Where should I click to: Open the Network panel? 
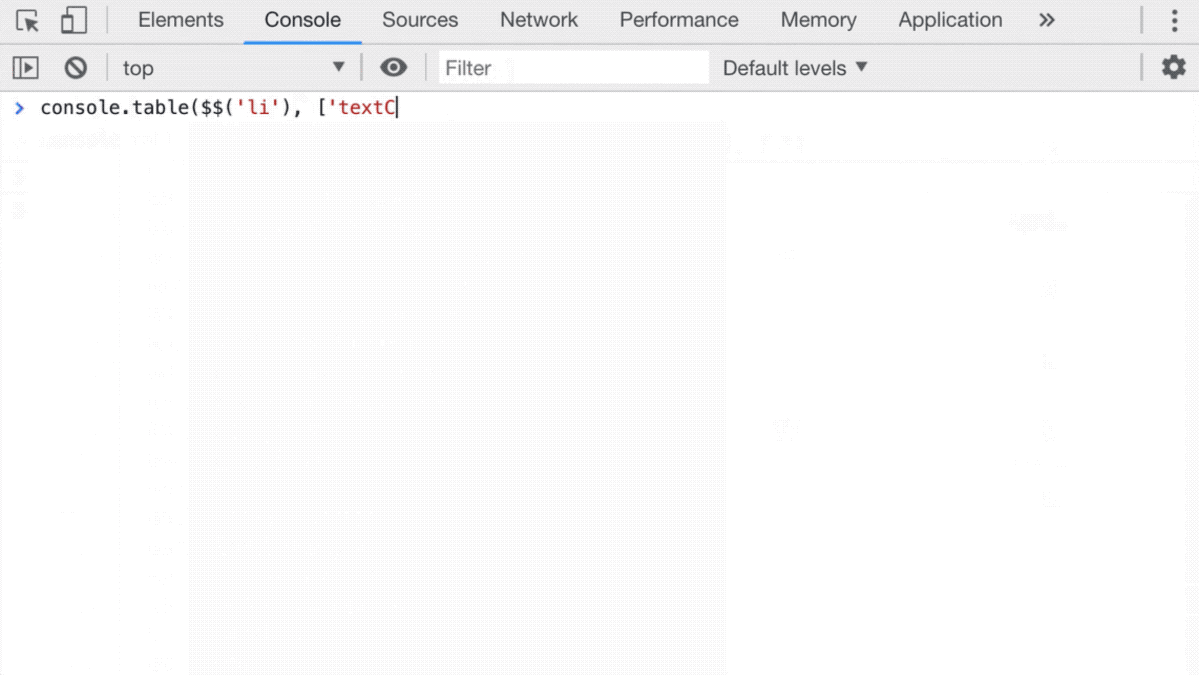click(x=538, y=20)
